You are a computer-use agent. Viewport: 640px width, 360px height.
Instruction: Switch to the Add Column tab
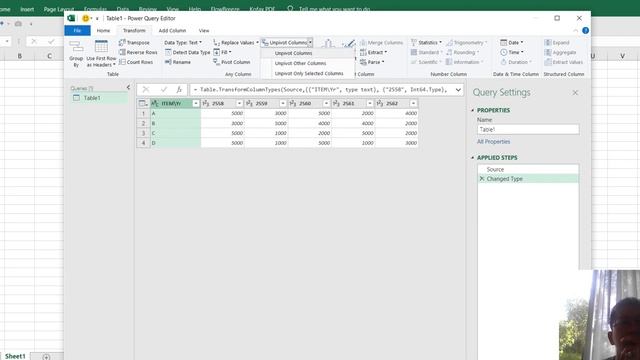(172, 31)
